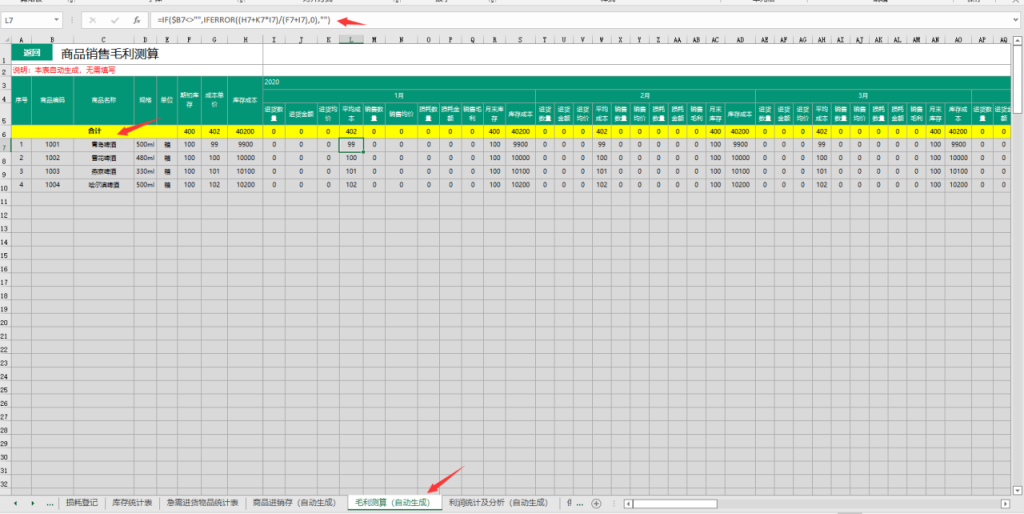This screenshot has height=514, width=1024.
Task: Open the 库存统计表 sheet tab
Action: coord(133,503)
